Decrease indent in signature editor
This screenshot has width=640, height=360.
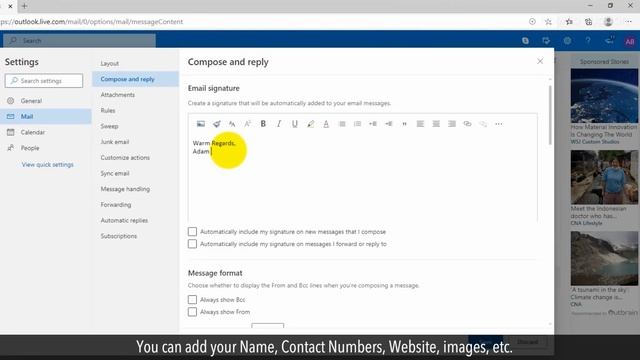(373, 124)
